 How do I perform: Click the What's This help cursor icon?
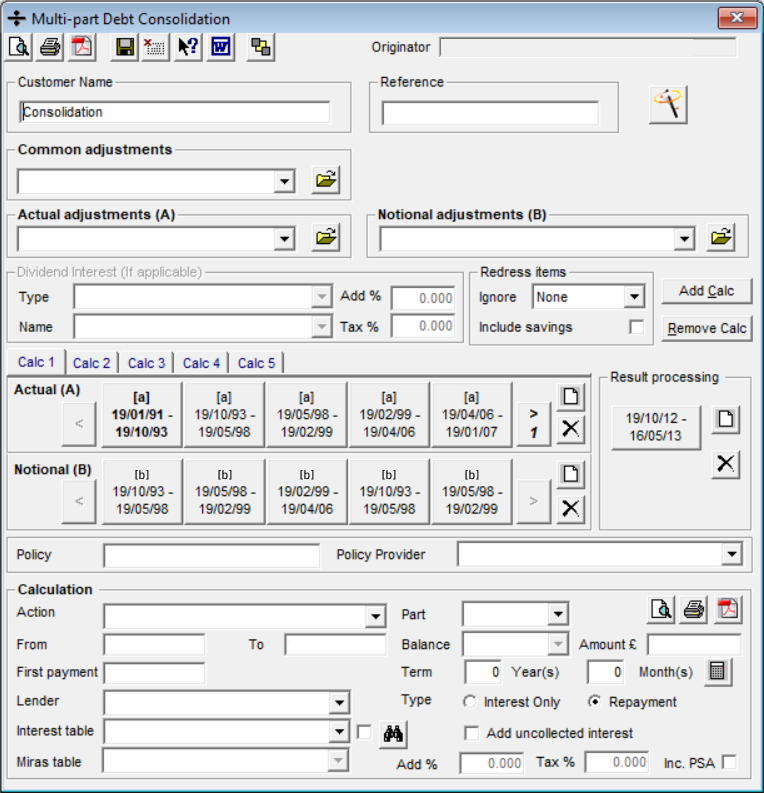tap(188, 47)
